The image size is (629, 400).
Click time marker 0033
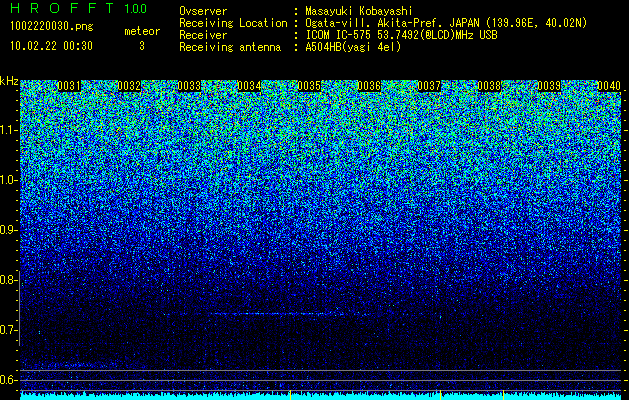(x=189, y=86)
